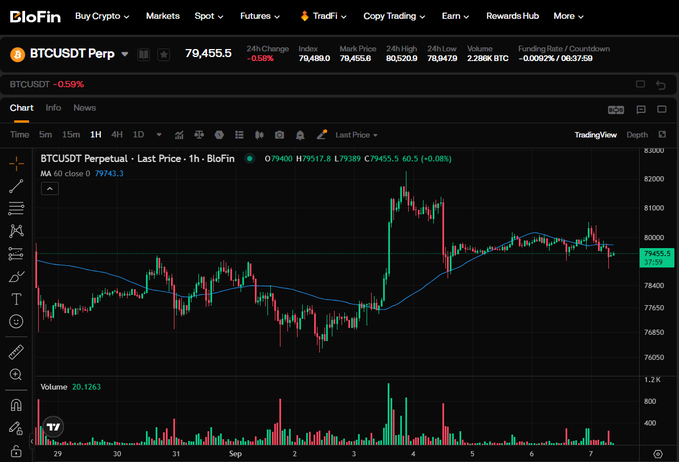Open the Markets page
This screenshot has height=462, width=679.
tap(163, 16)
